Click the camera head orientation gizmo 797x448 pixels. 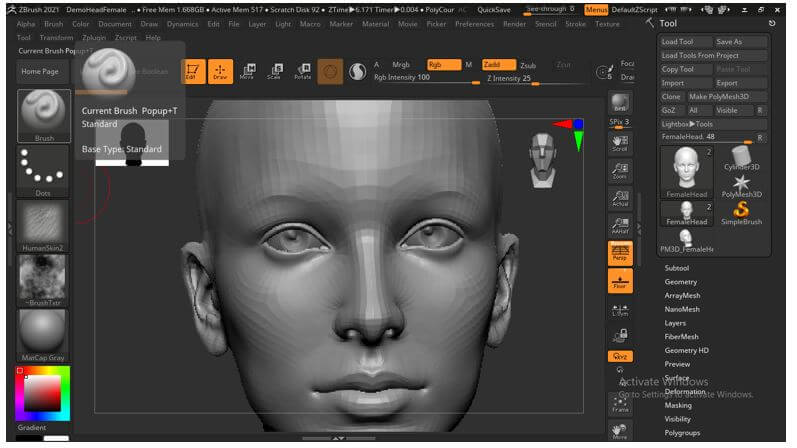pyautogui.click(x=542, y=160)
